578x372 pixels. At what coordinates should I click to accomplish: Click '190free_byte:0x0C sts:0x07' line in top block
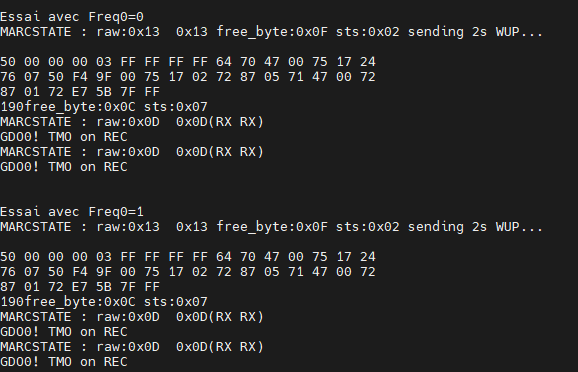(x=104, y=107)
